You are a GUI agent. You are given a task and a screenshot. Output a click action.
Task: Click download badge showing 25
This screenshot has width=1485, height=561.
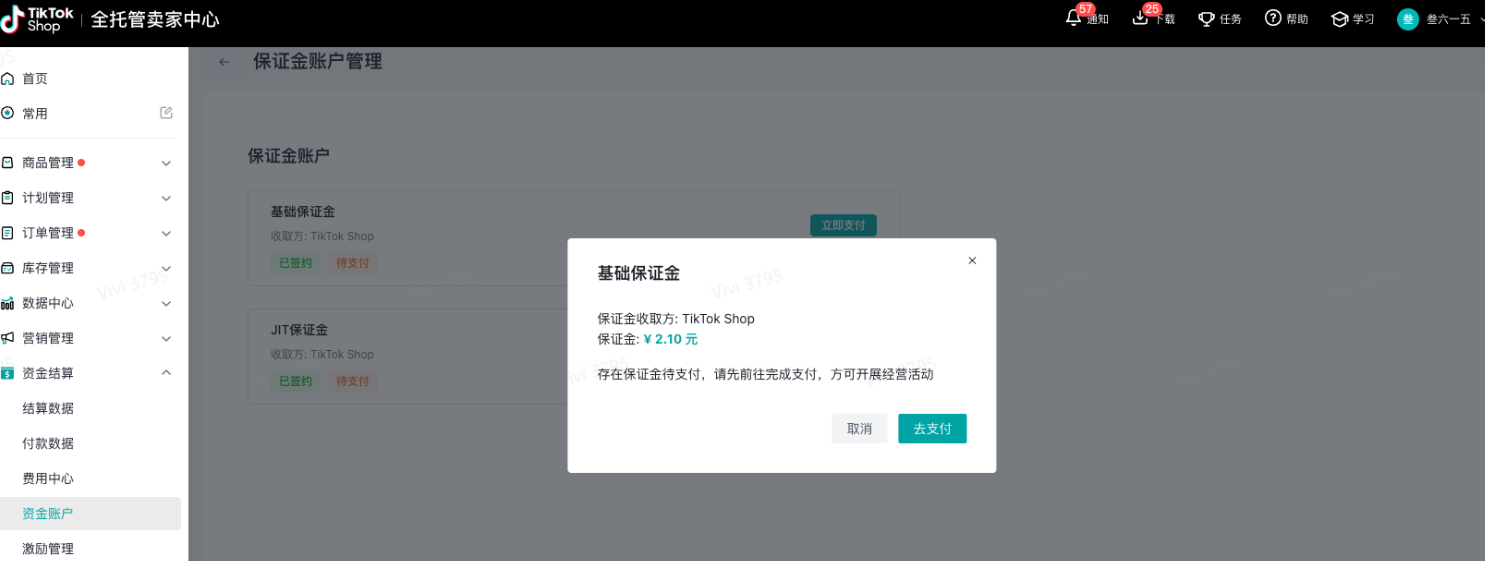[x=1152, y=9]
